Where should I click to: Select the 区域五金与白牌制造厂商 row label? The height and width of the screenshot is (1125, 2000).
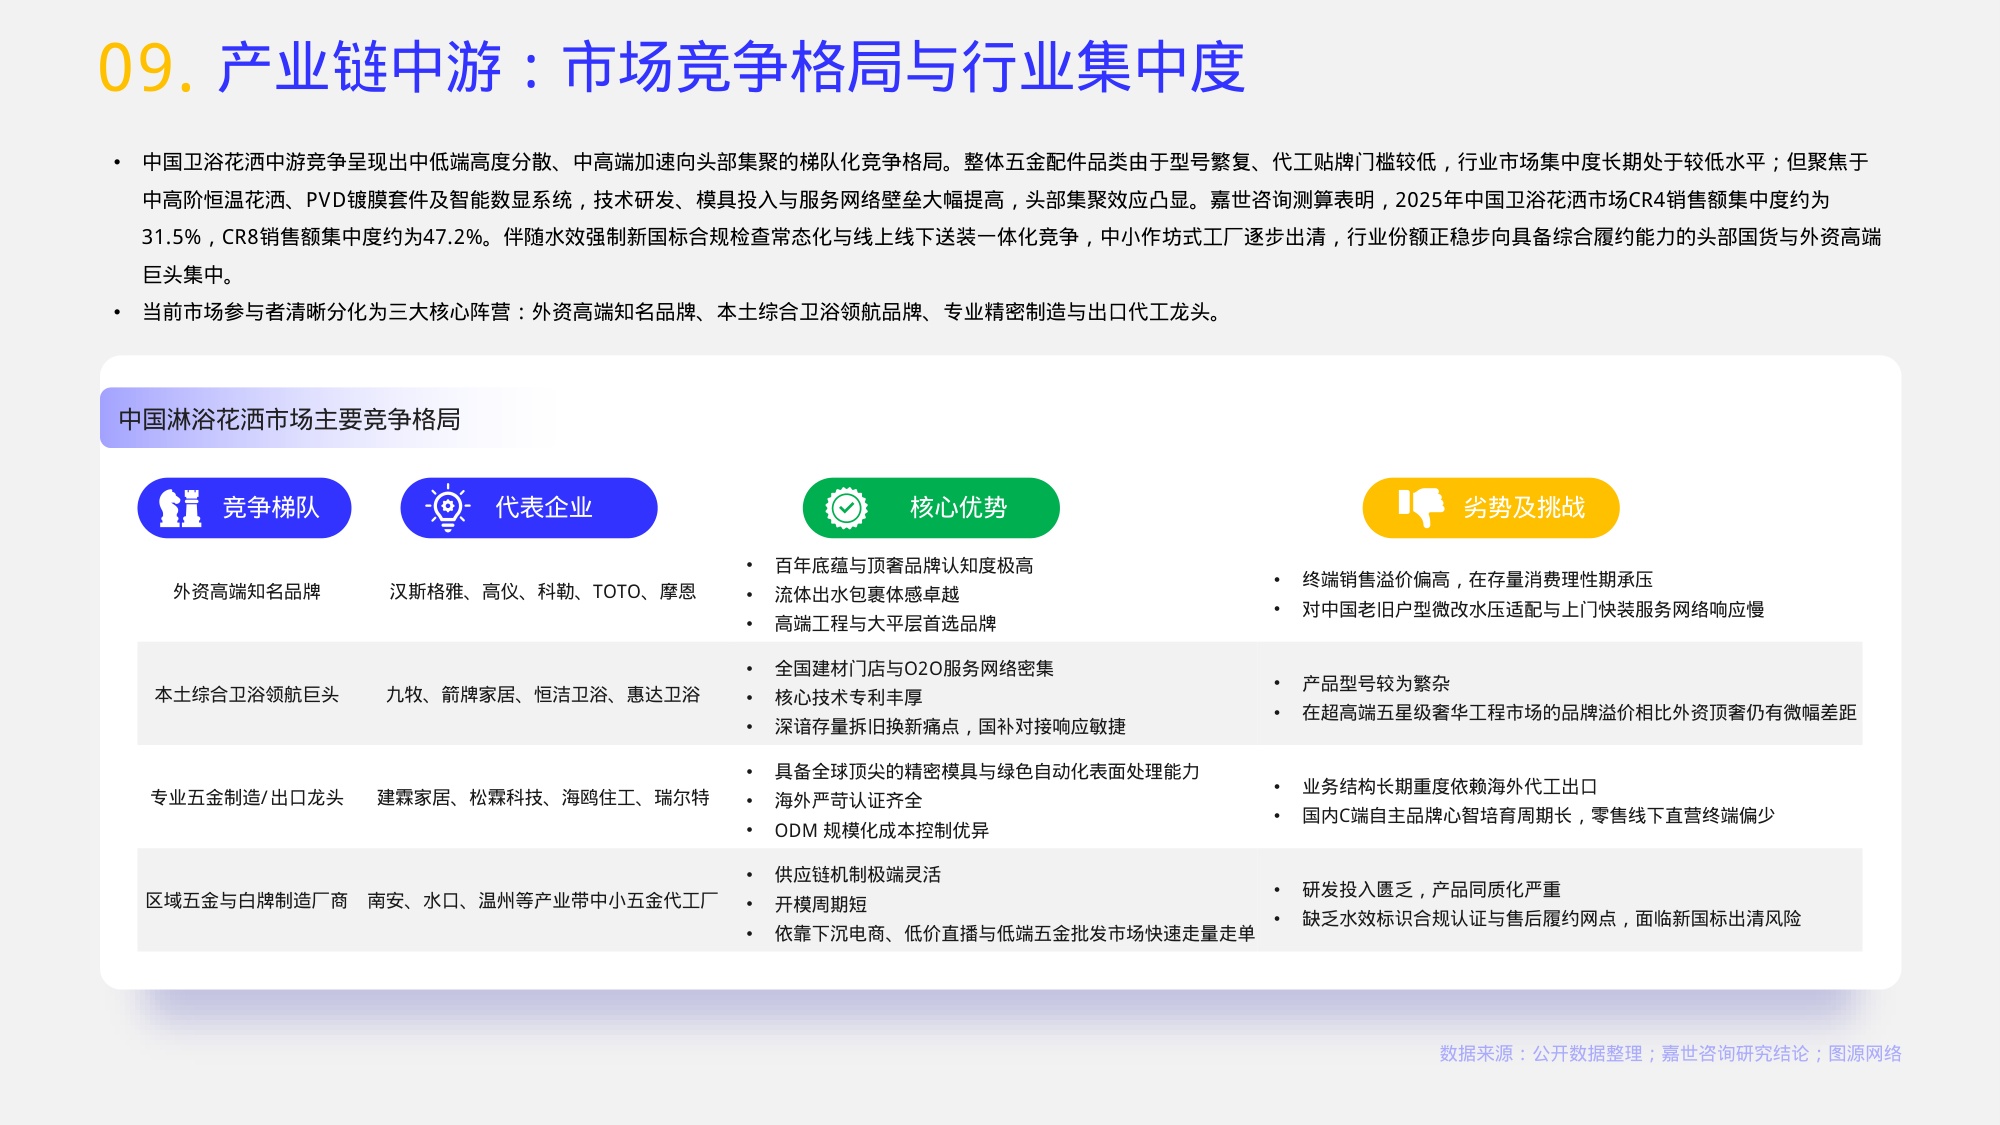[x=247, y=901]
